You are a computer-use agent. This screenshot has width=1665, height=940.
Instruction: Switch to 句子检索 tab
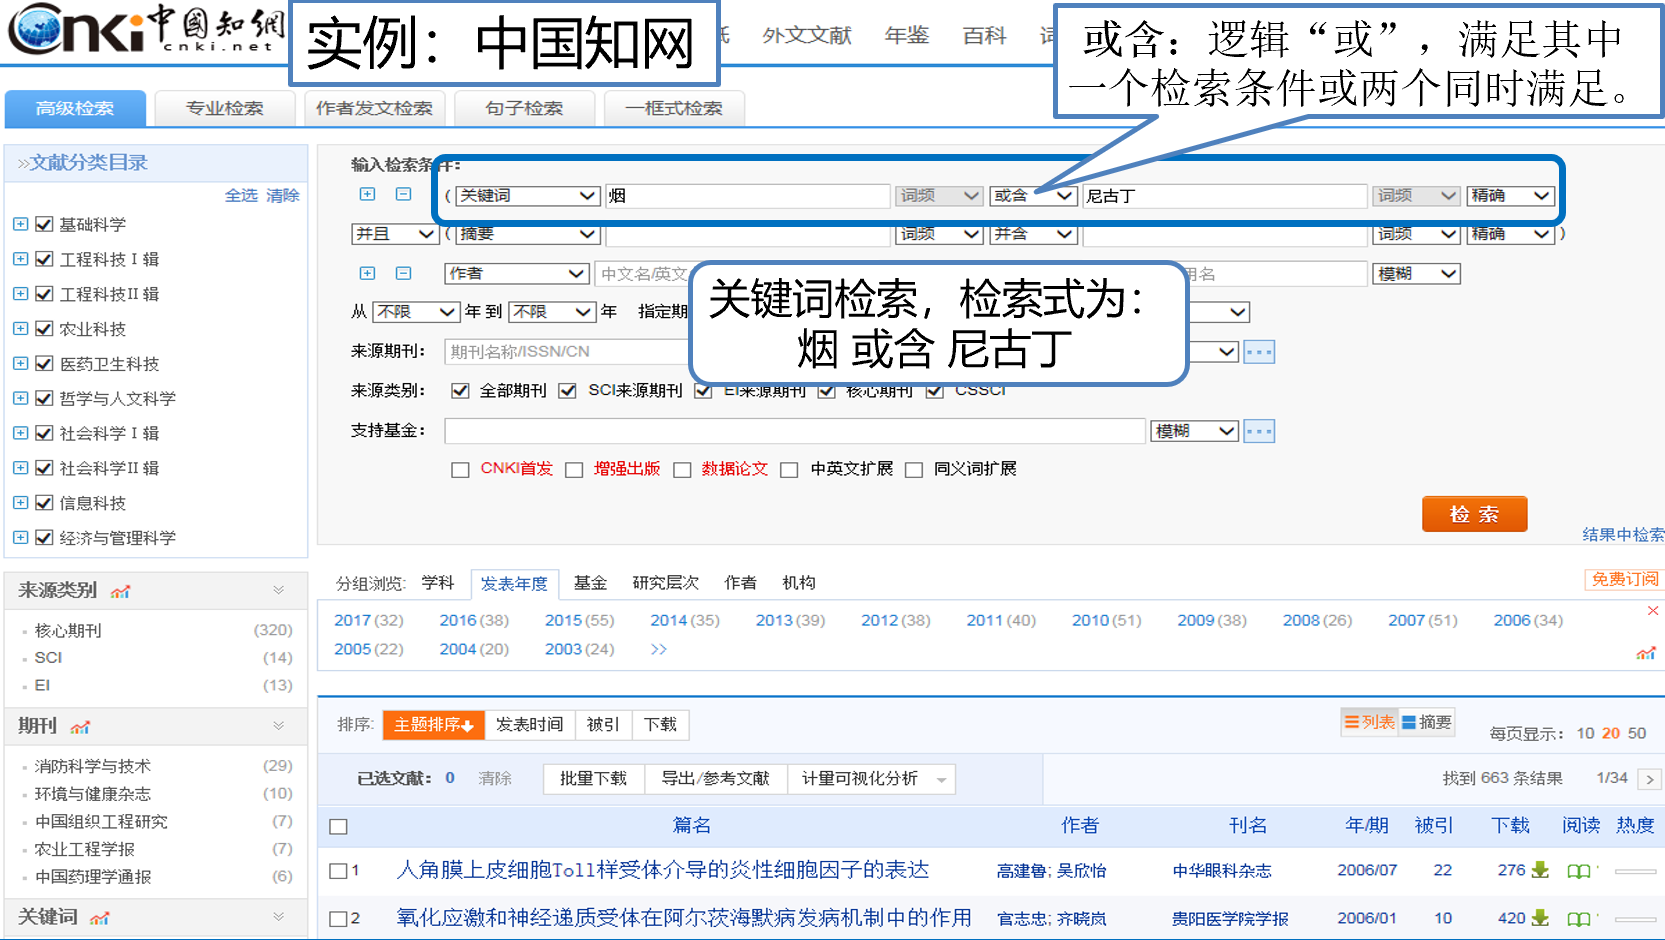525,108
